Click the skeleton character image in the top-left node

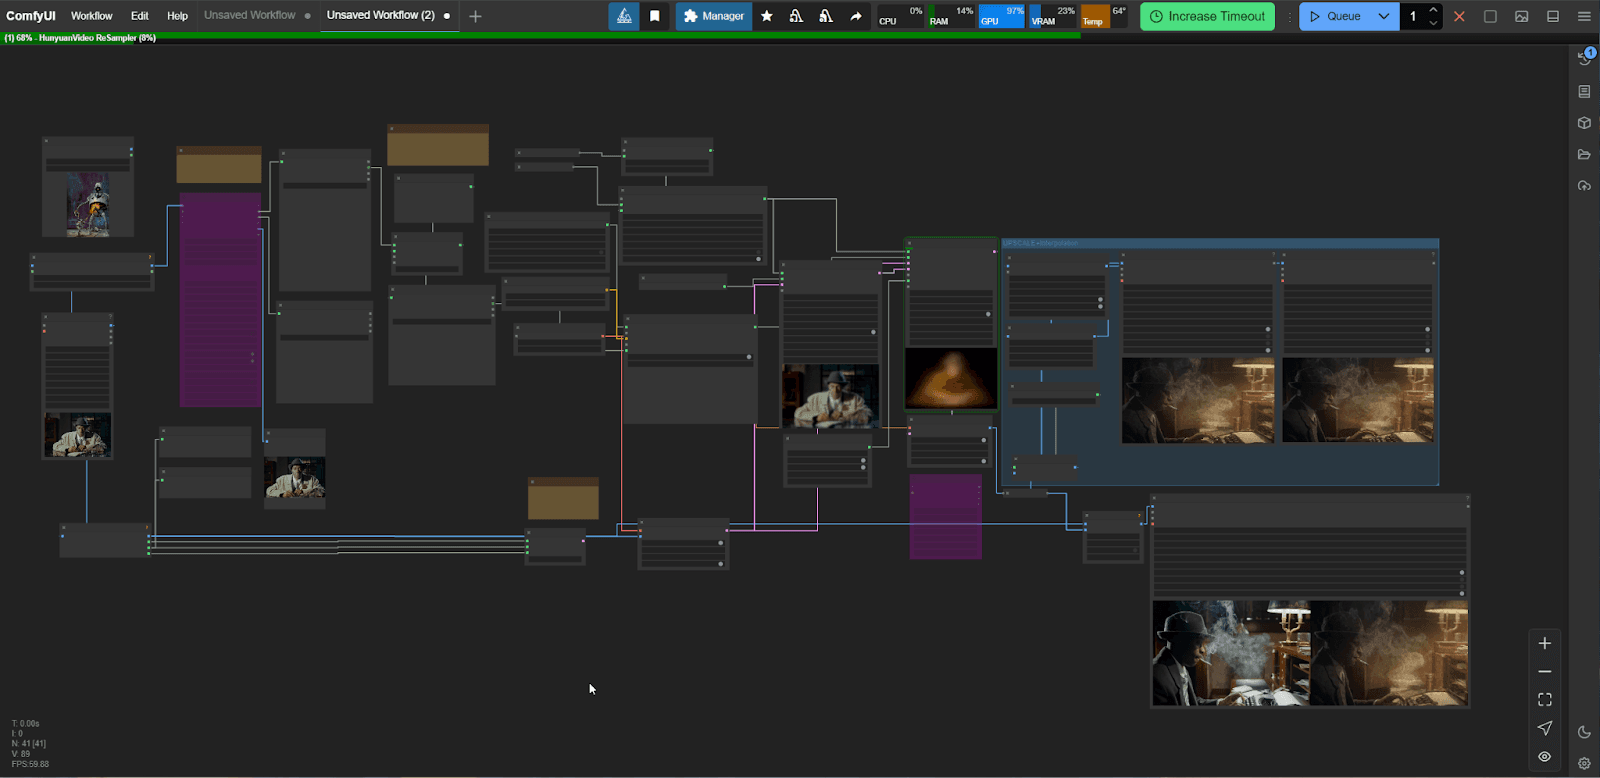coord(88,204)
